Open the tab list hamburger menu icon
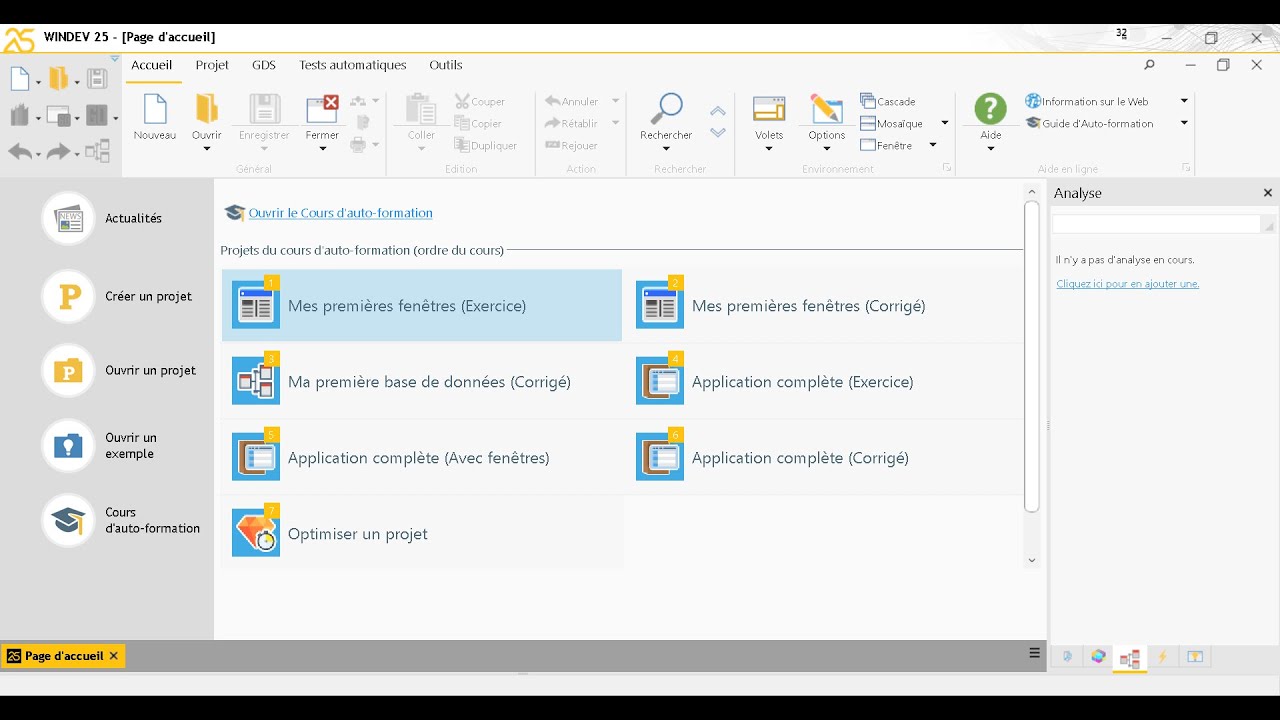This screenshot has height=720, width=1280. (1035, 653)
